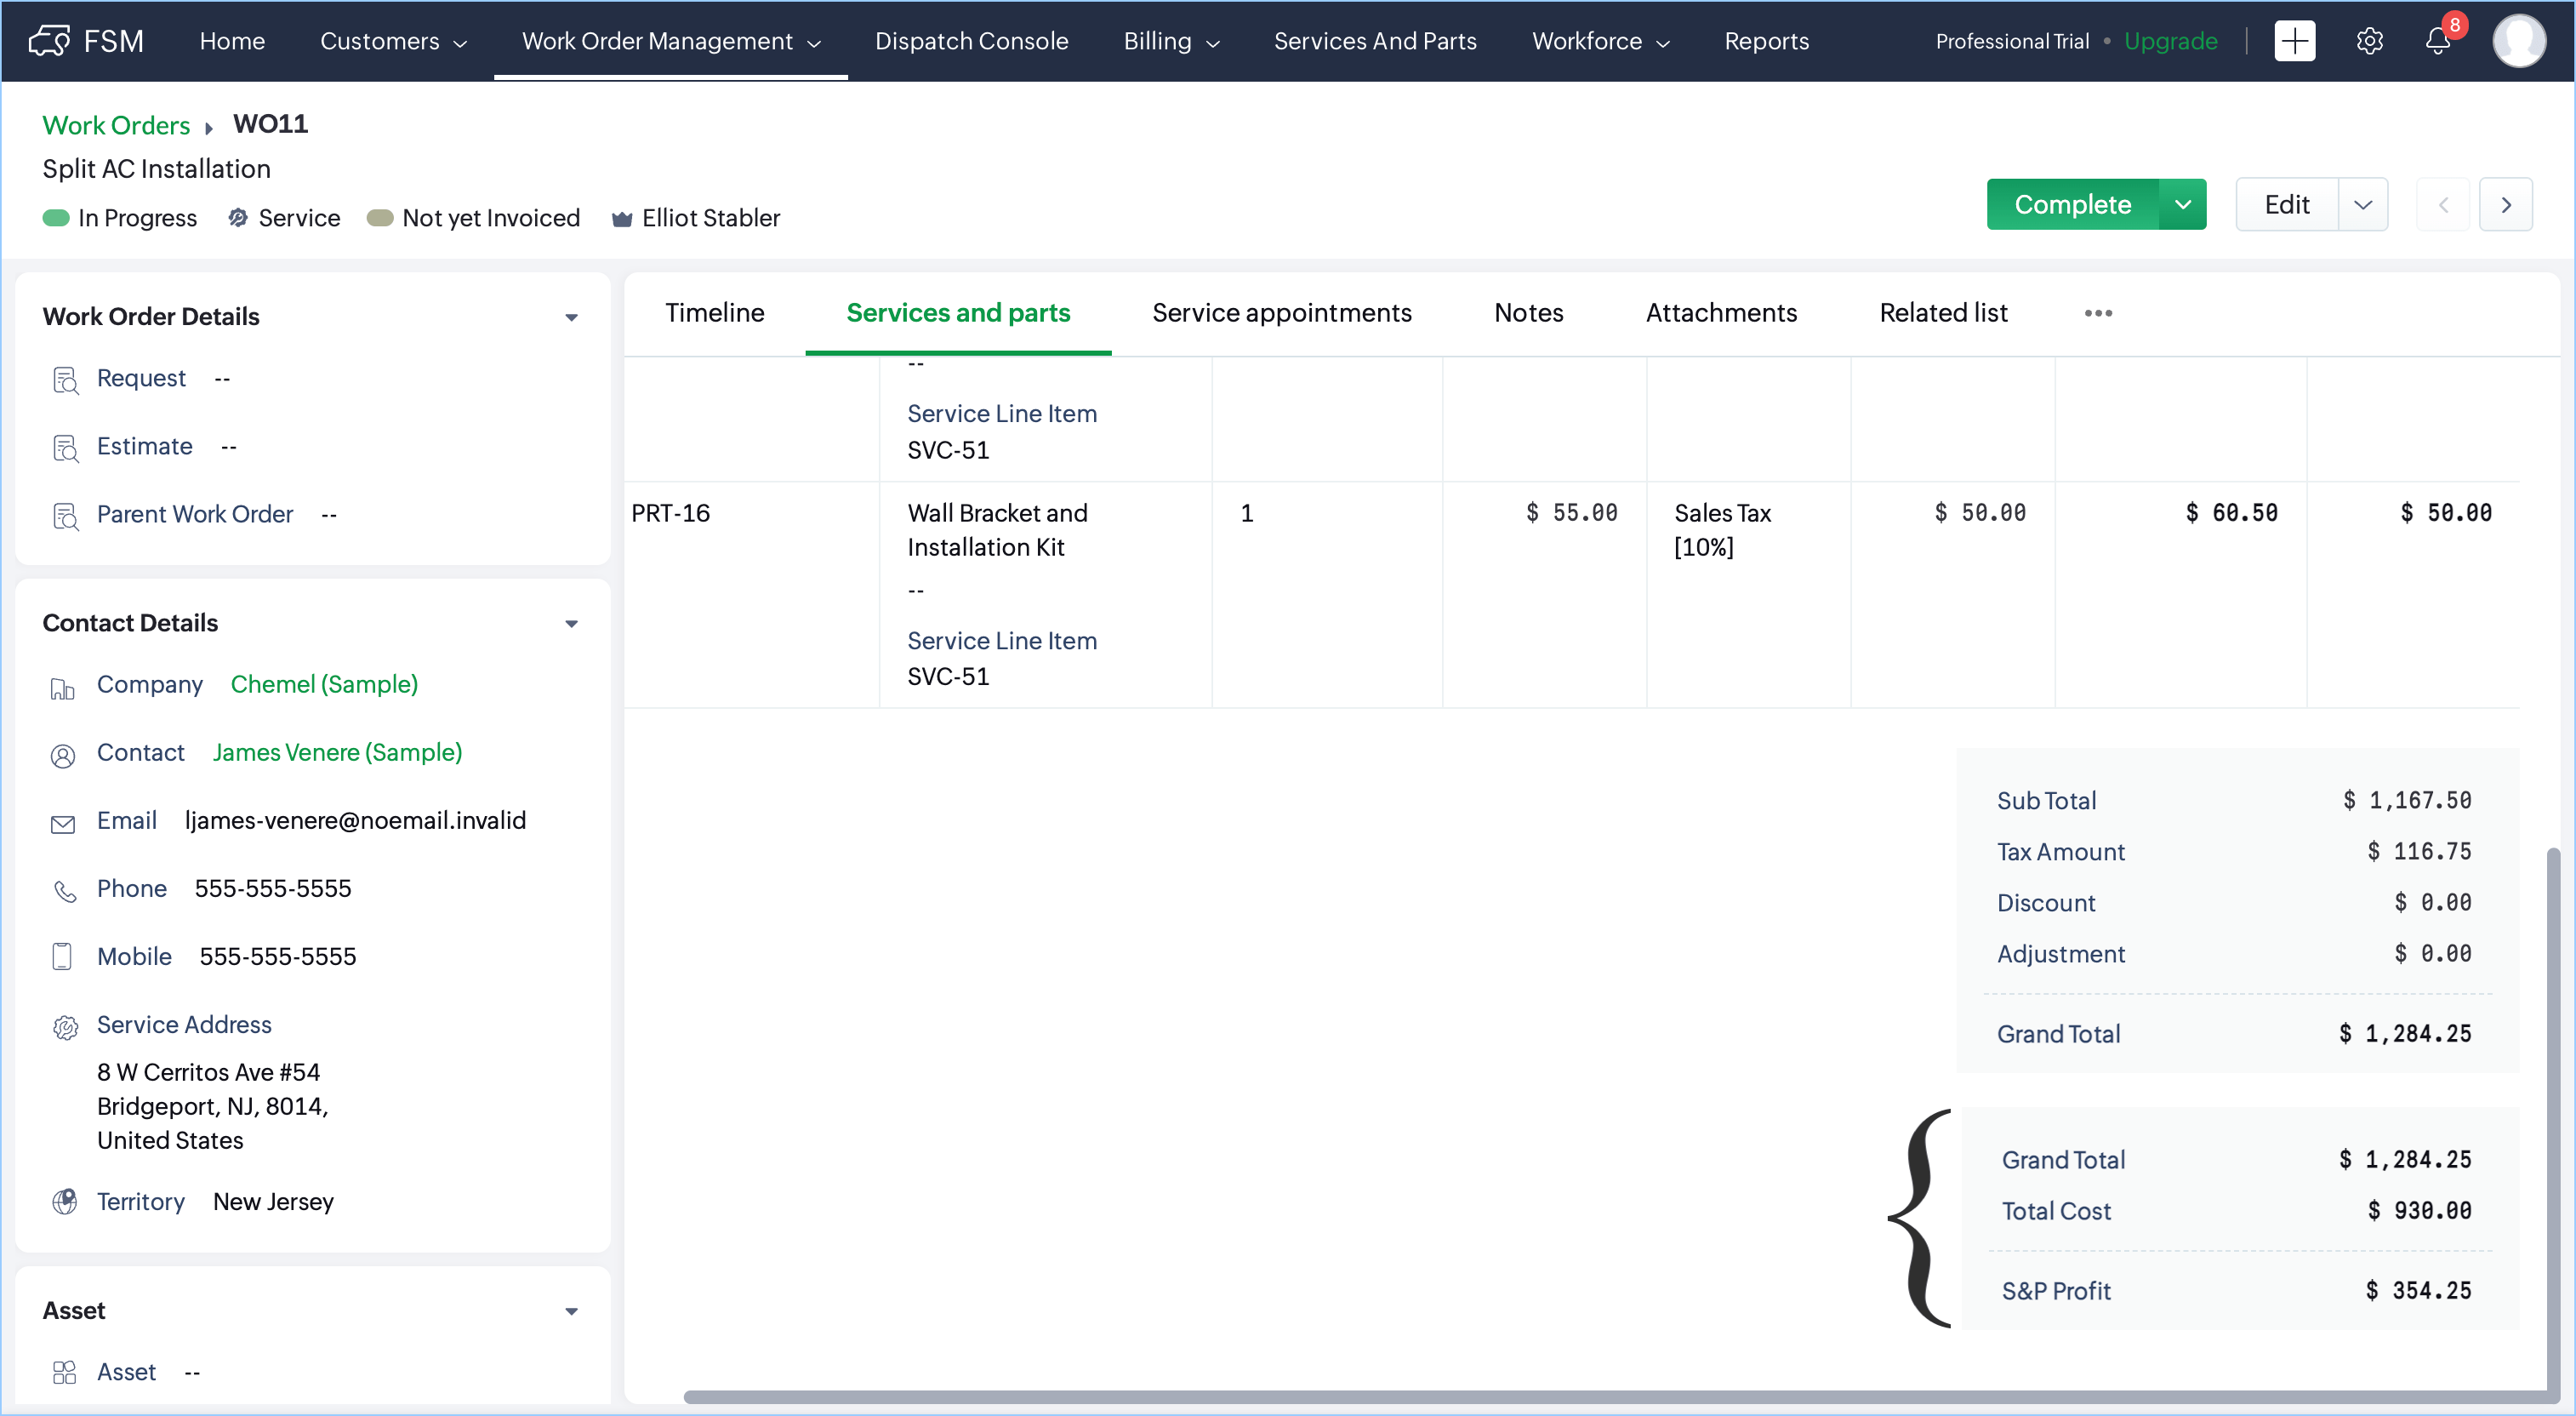
Task: Collapse Work Order Details section
Action: click(571, 318)
